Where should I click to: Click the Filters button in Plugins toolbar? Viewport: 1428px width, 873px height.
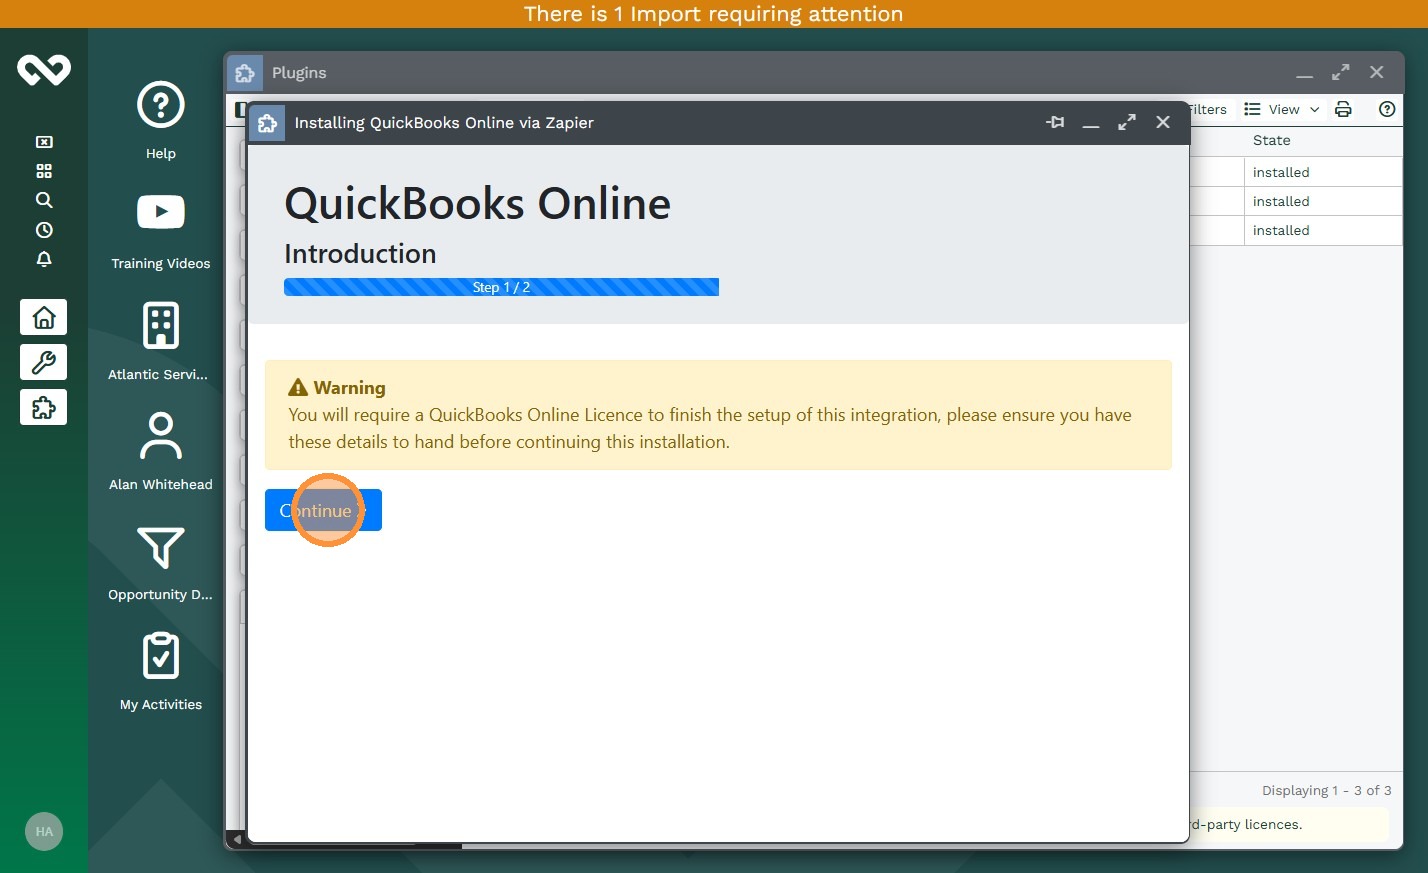pos(1208,110)
